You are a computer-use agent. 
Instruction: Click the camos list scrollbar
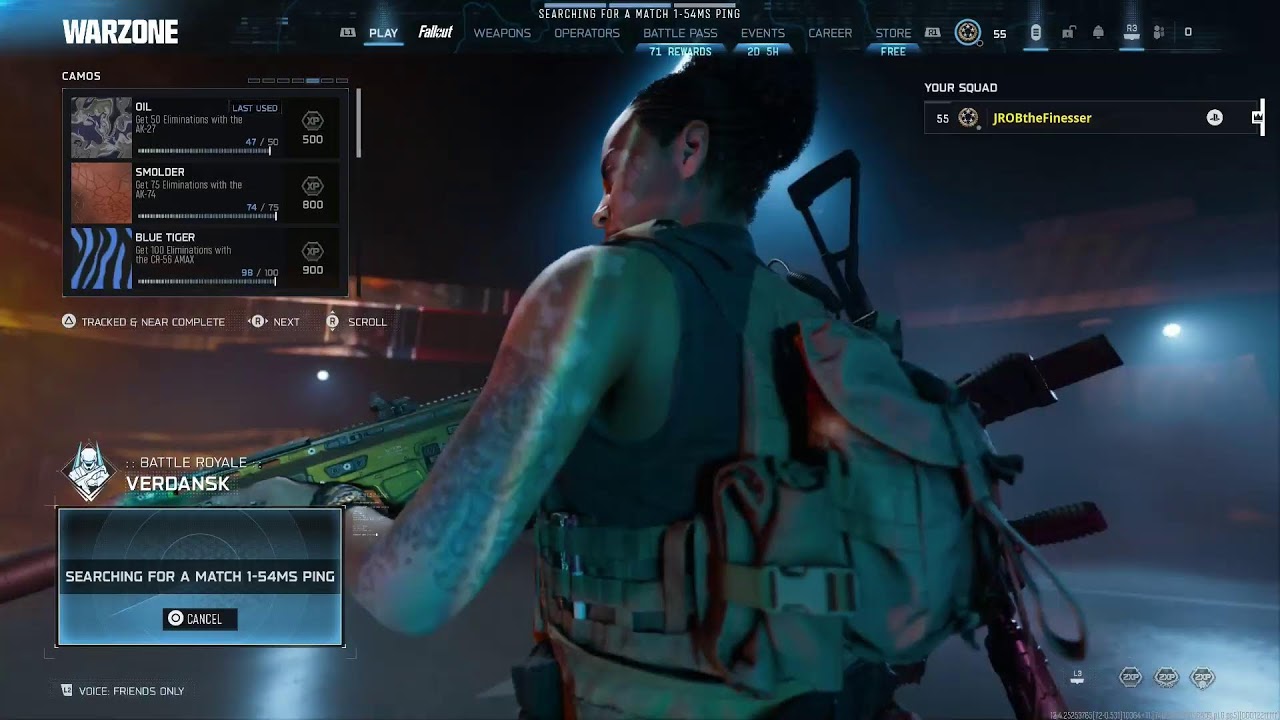point(358,122)
